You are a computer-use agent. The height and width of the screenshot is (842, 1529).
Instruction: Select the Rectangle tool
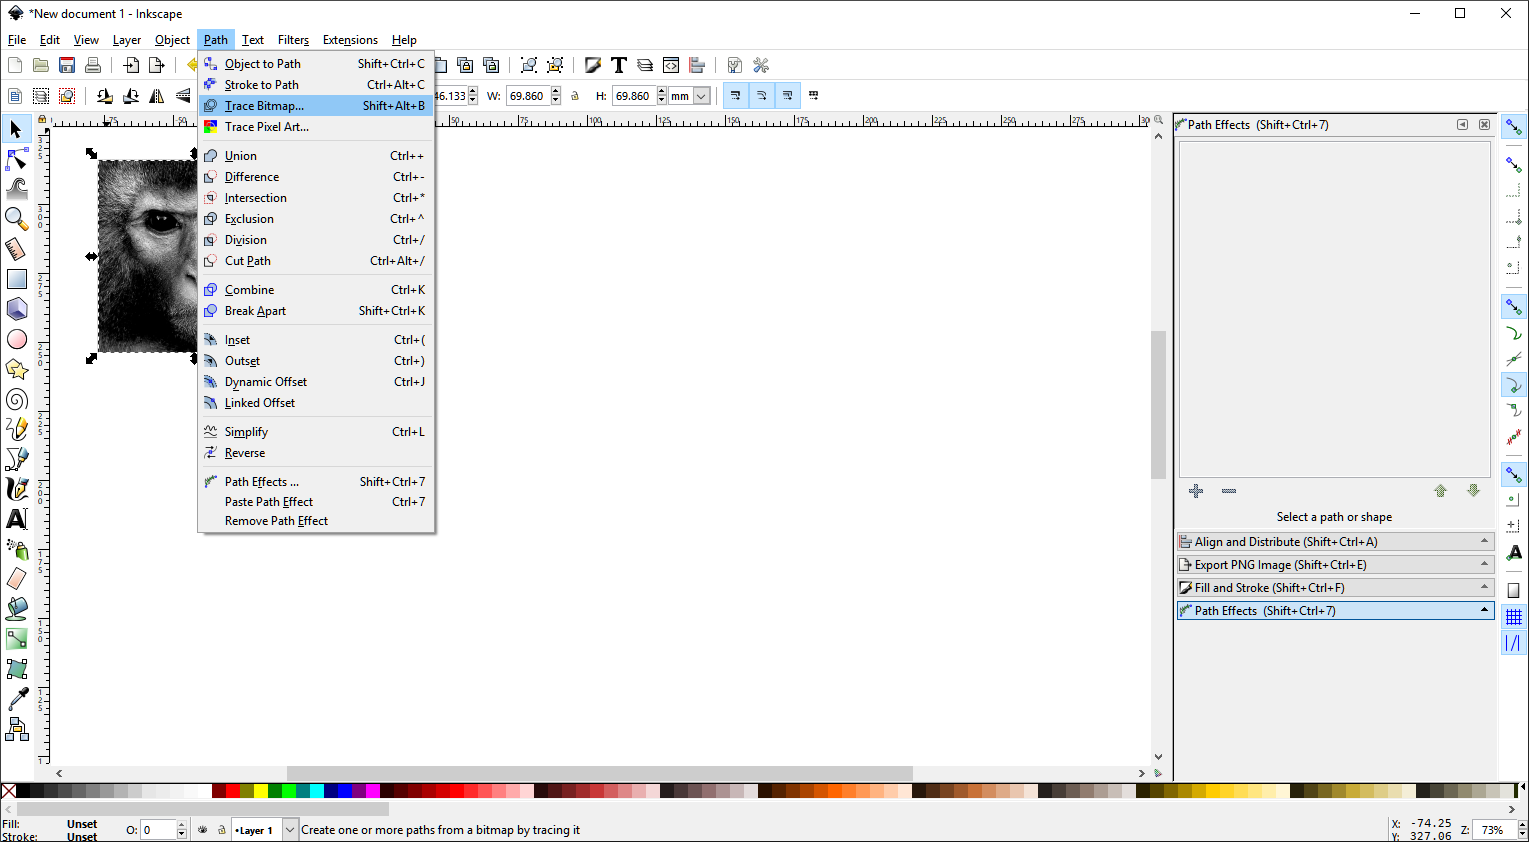[x=16, y=279]
